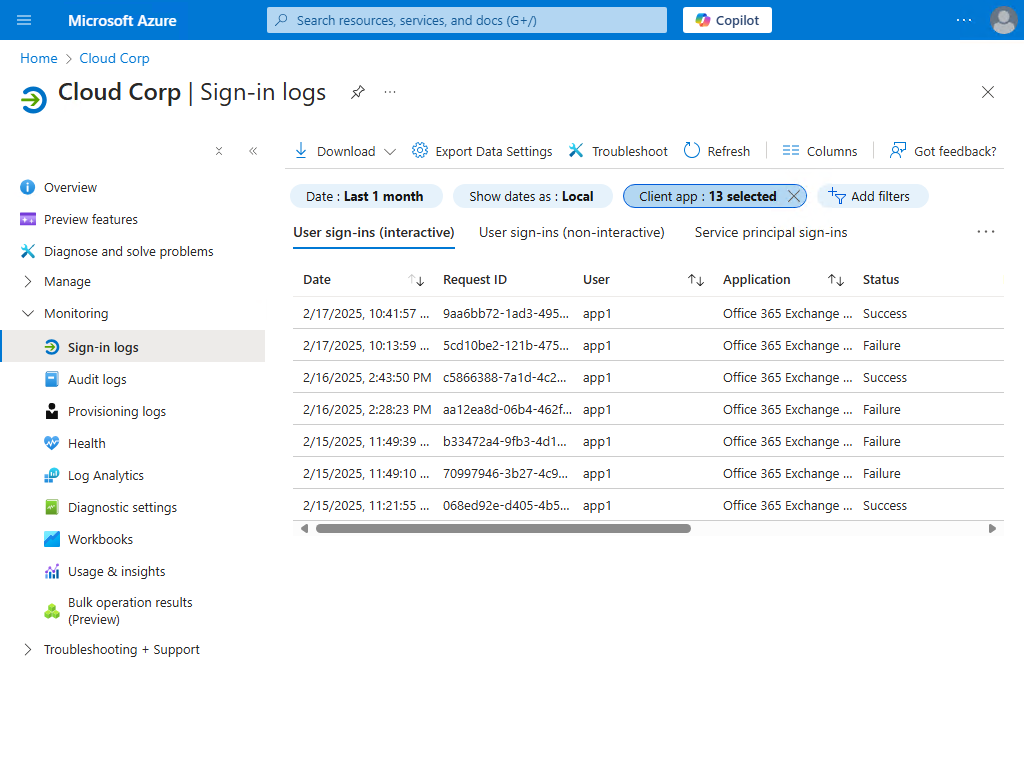This screenshot has height=768, width=1024.
Task: Click the Copilot button
Action: (727, 20)
